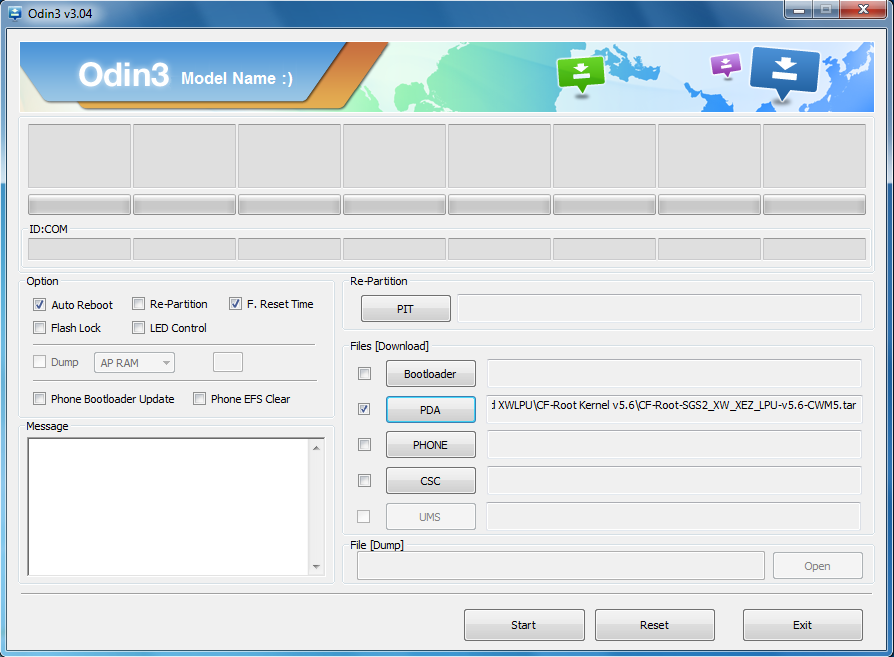Click the Exit button
Screen dimensions: 894x657
(802, 625)
